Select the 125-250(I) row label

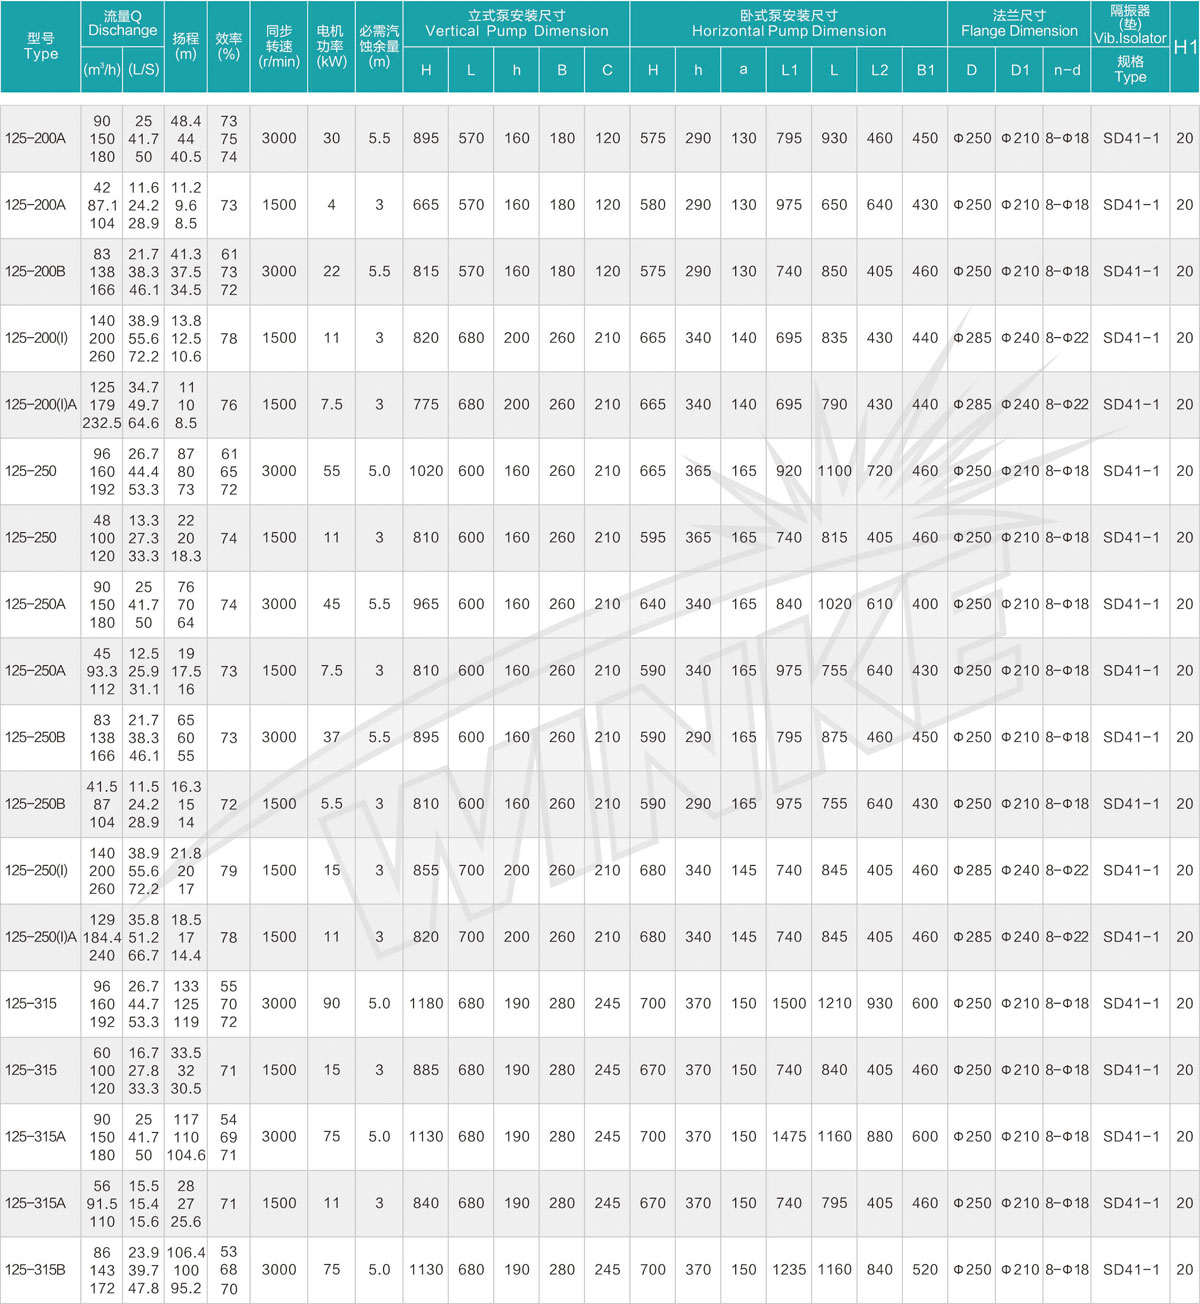tap(37, 870)
